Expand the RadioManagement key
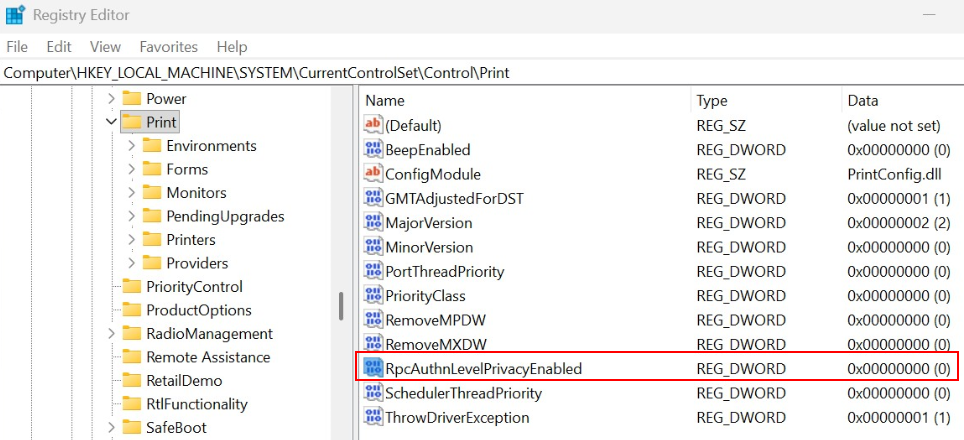The image size is (964, 440). coord(111,334)
